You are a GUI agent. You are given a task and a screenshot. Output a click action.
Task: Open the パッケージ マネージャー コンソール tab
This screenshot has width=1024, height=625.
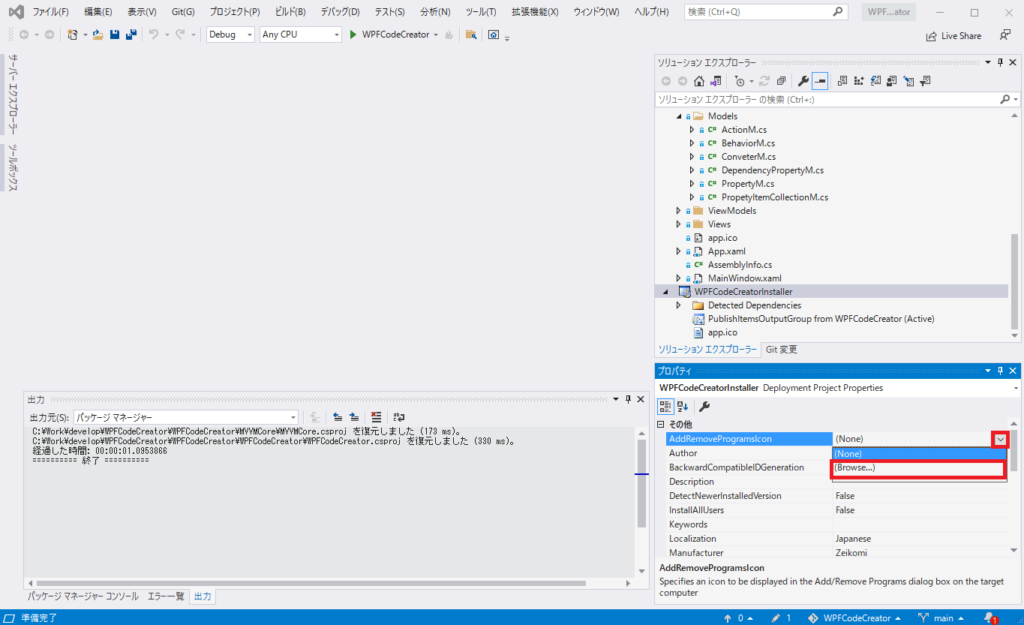83,596
